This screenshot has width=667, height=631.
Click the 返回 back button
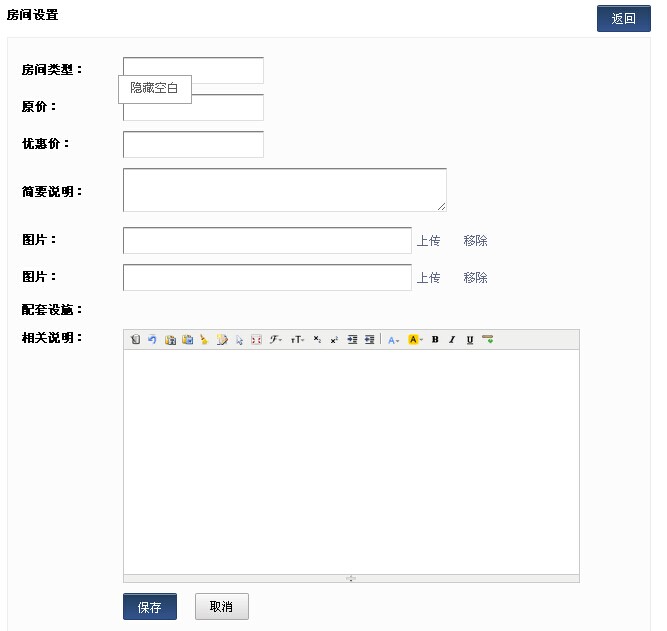tap(623, 18)
